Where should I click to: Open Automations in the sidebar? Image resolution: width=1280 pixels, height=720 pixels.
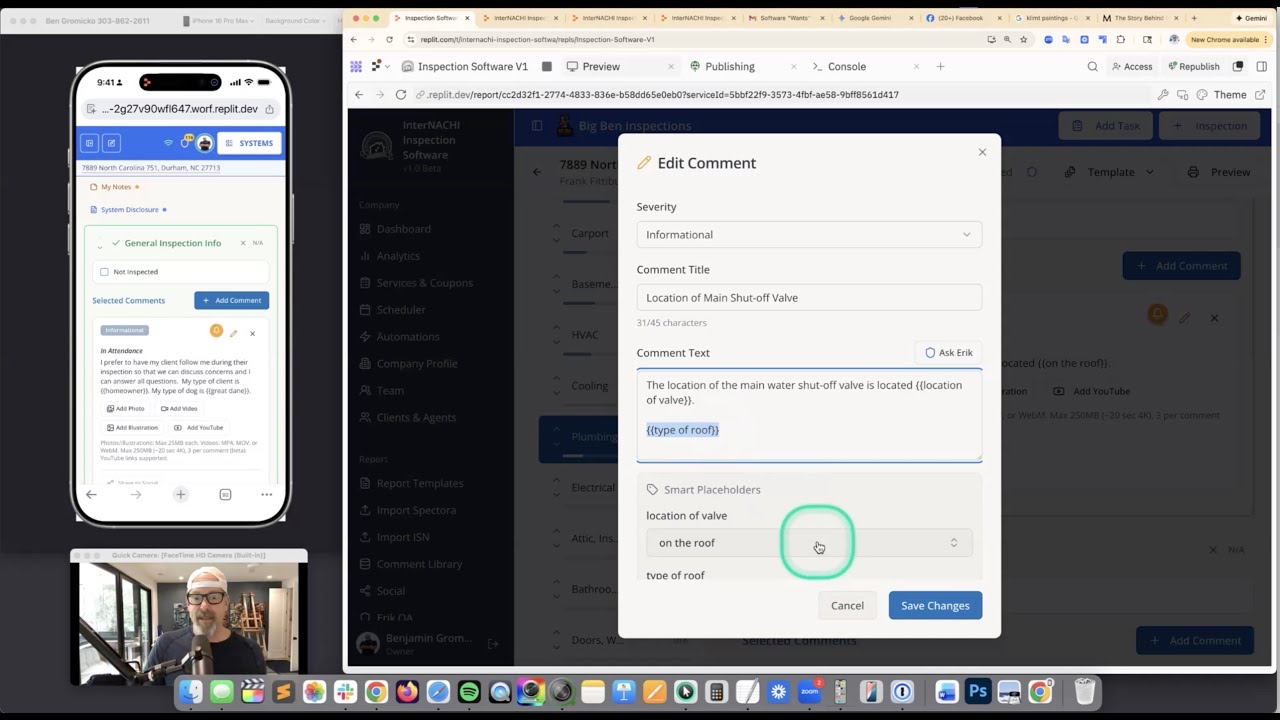(x=407, y=337)
